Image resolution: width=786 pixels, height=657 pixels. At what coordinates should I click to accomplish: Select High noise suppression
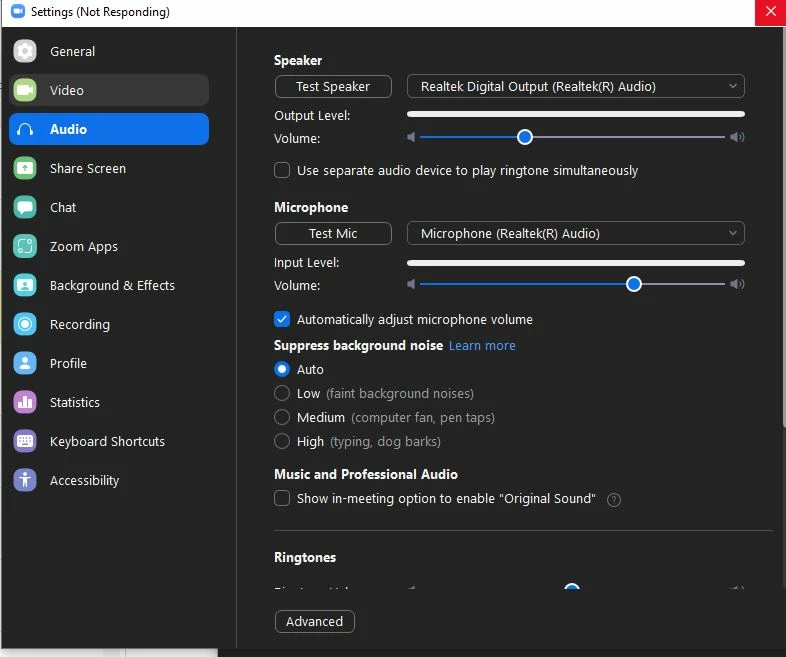click(x=282, y=442)
